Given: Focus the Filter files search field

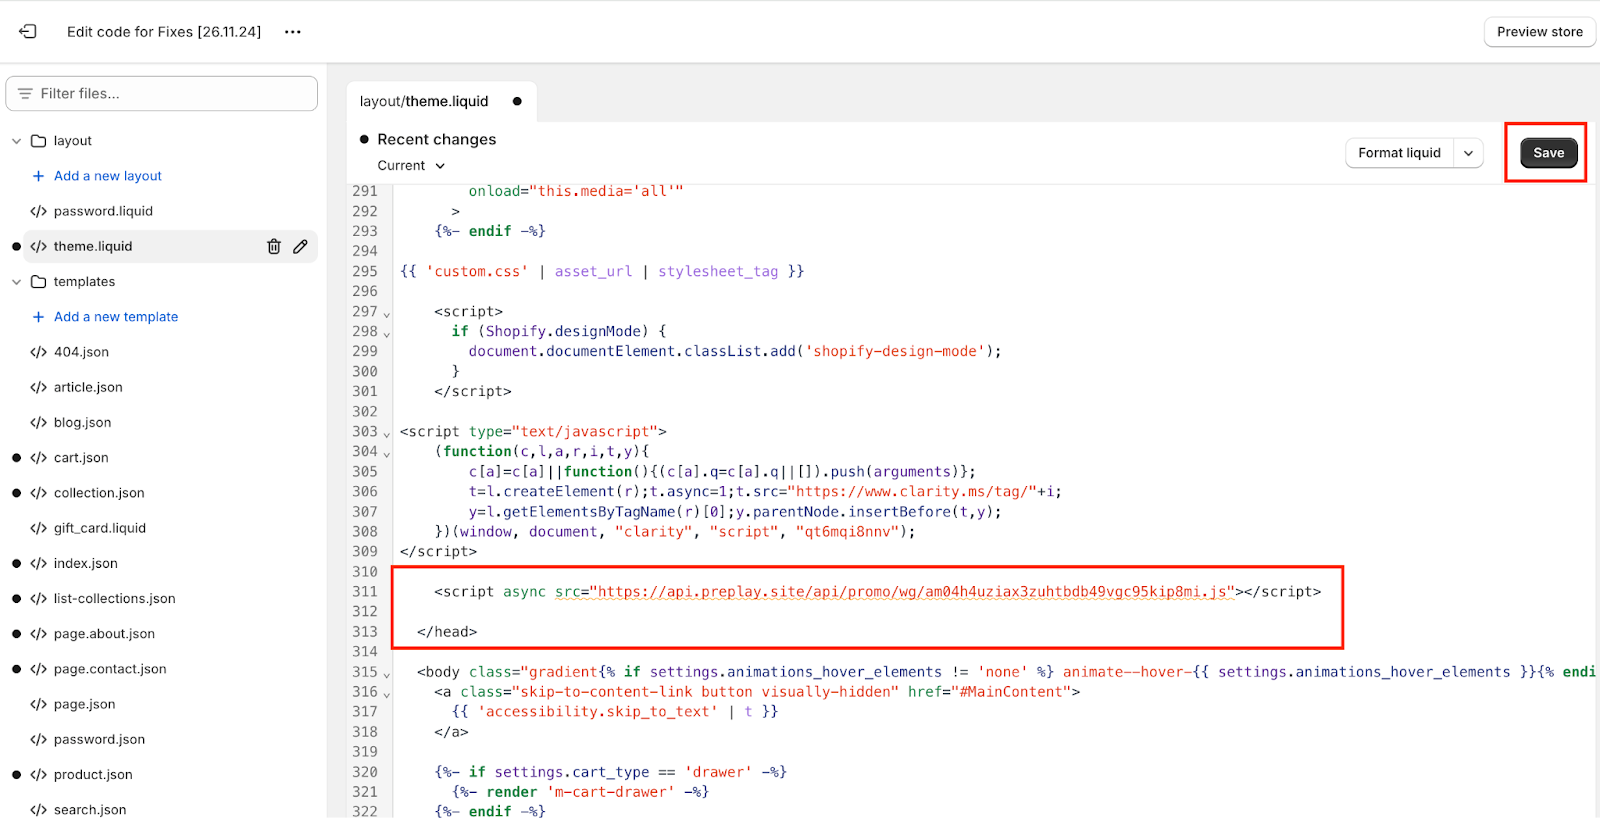Looking at the screenshot, I should [x=162, y=93].
